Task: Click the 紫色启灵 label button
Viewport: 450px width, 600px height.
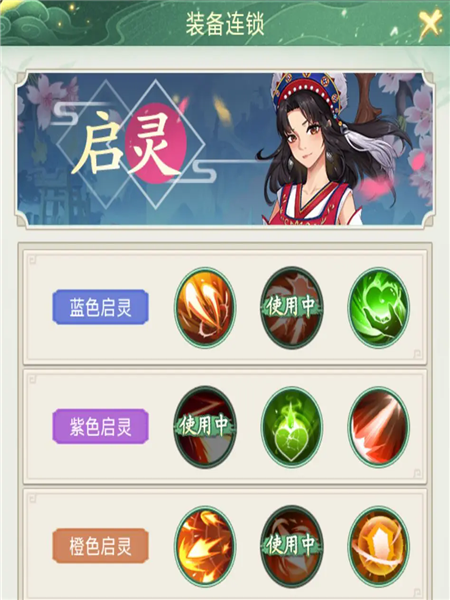Action: [x=100, y=426]
